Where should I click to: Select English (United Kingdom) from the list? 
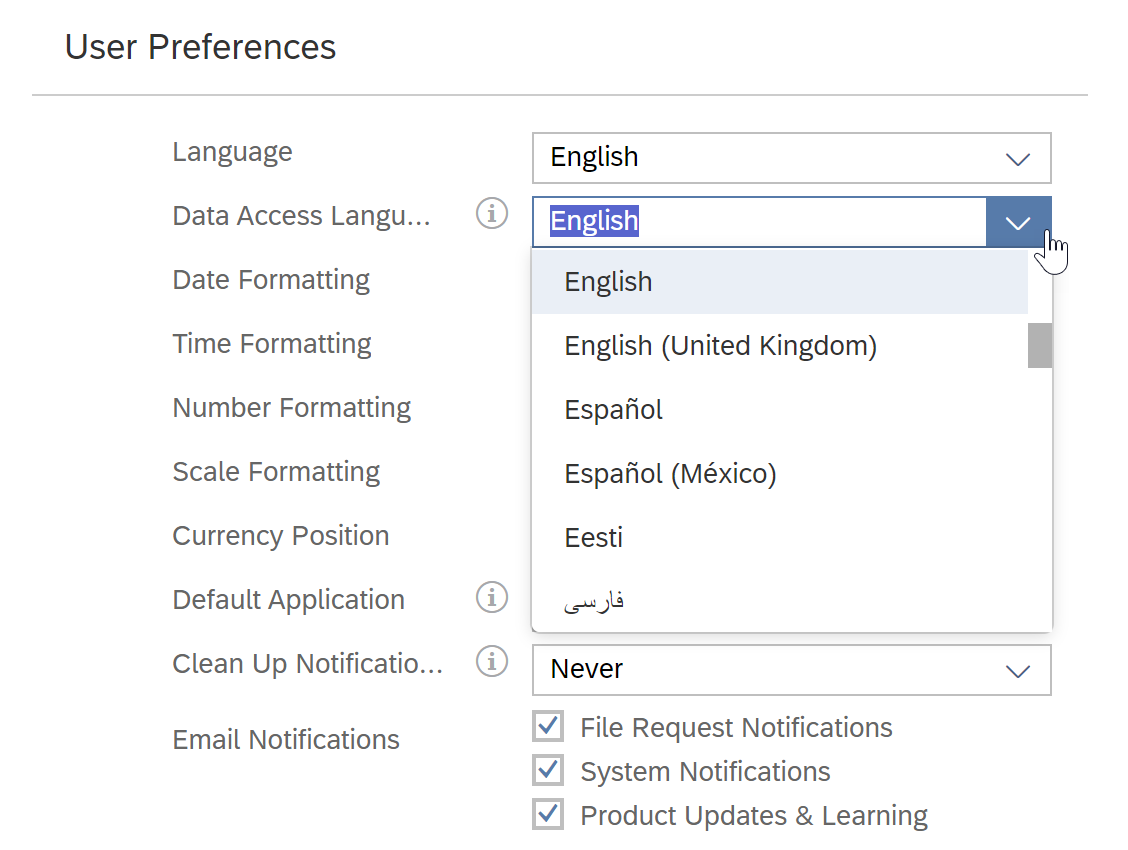720,345
